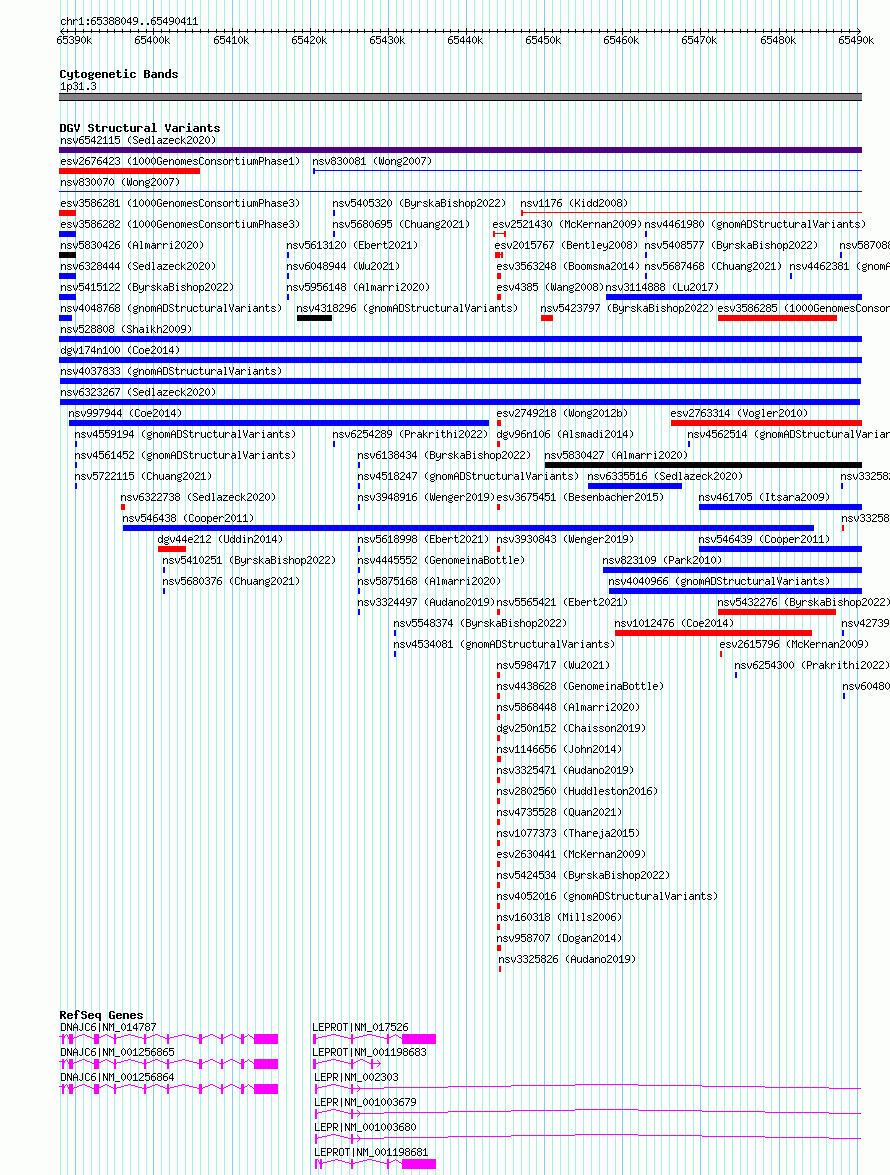
Task: Open esv2015767 (Bentley2008) variant
Action: 566,245
